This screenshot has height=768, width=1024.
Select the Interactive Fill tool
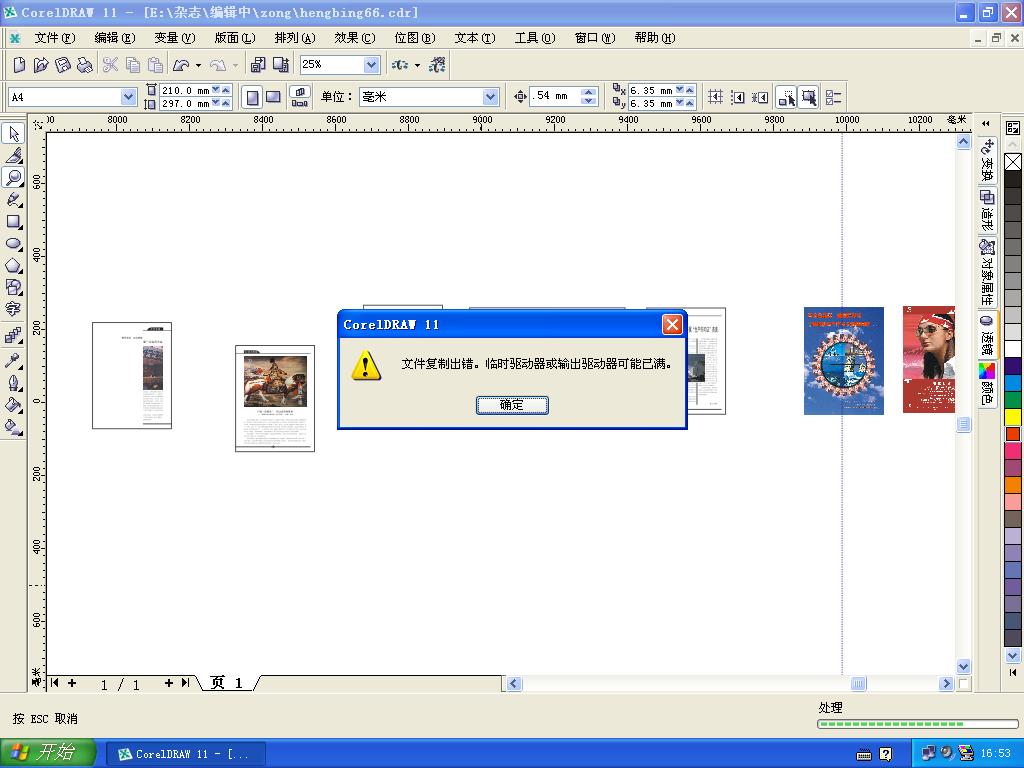(x=13, y=426)
